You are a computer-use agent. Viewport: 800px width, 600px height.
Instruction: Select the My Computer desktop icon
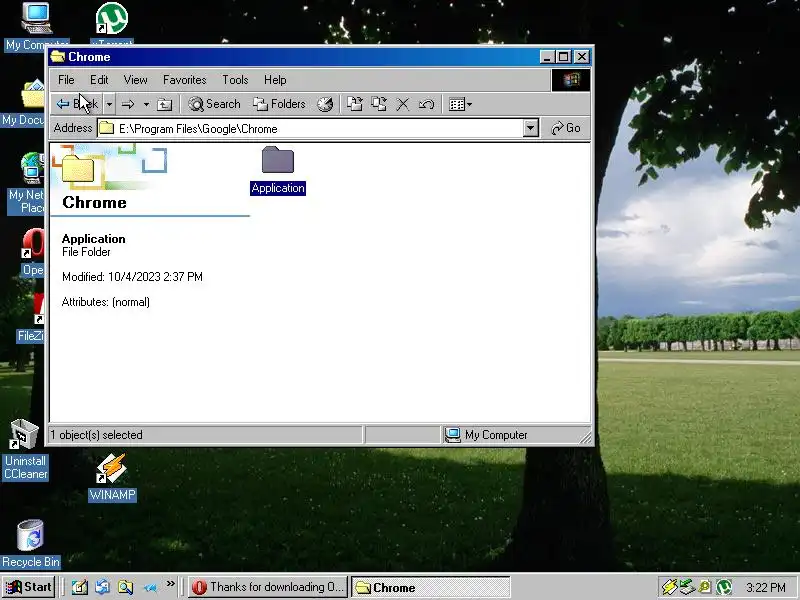pos(36,26)
